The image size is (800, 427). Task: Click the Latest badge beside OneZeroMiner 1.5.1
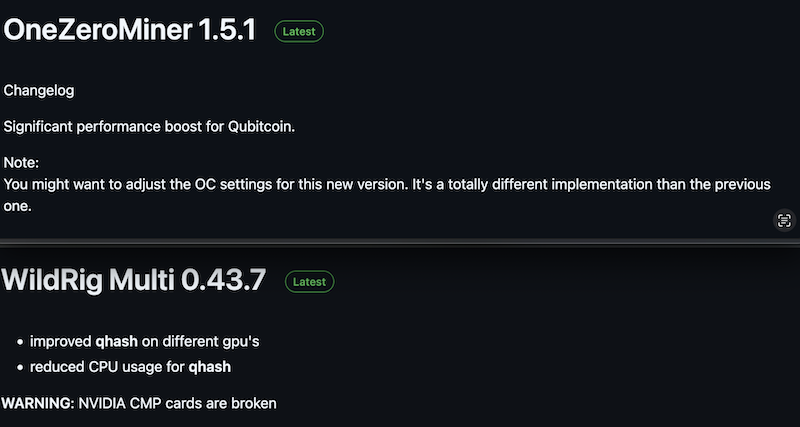point(299,32)
